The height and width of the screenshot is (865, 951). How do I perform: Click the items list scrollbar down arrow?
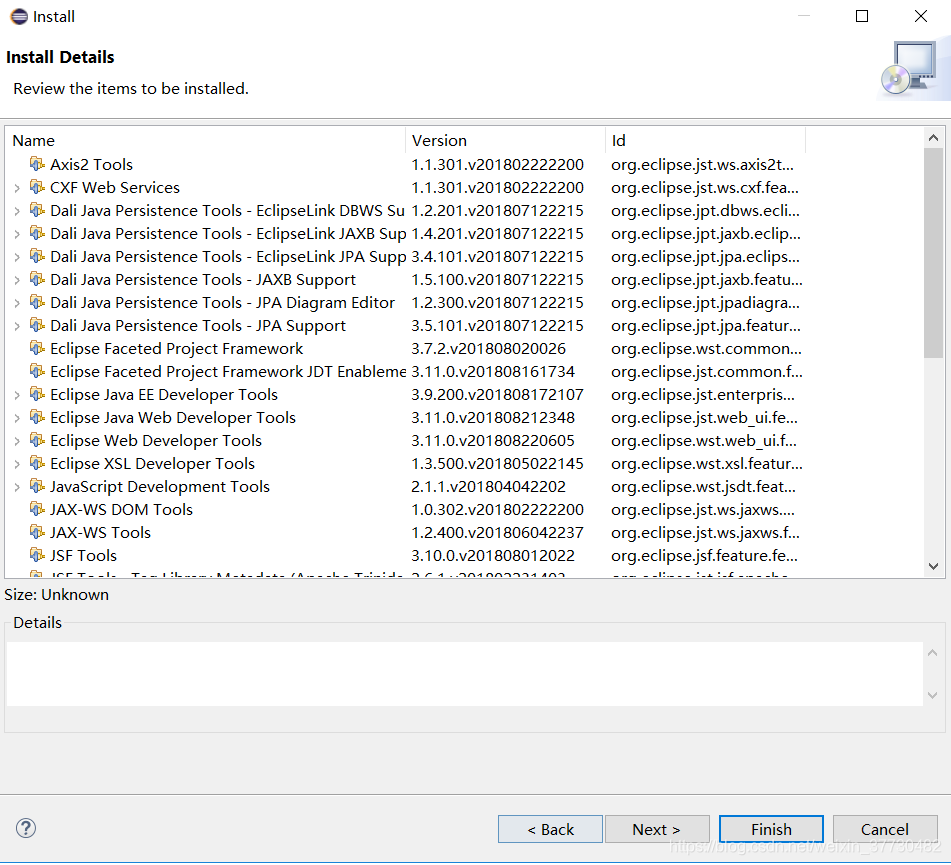pyautogui.click(x=933, y=566)
